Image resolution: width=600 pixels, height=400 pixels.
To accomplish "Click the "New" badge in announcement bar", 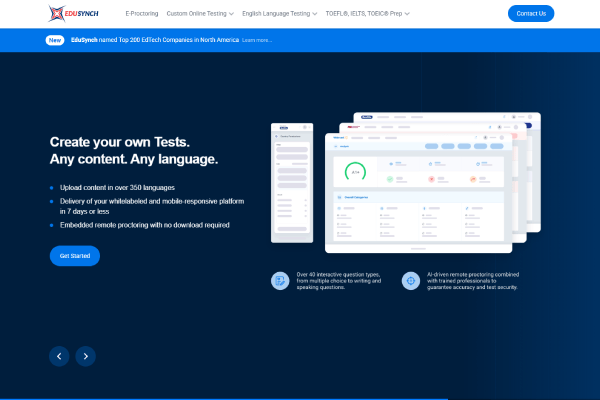I will [54, 40].
